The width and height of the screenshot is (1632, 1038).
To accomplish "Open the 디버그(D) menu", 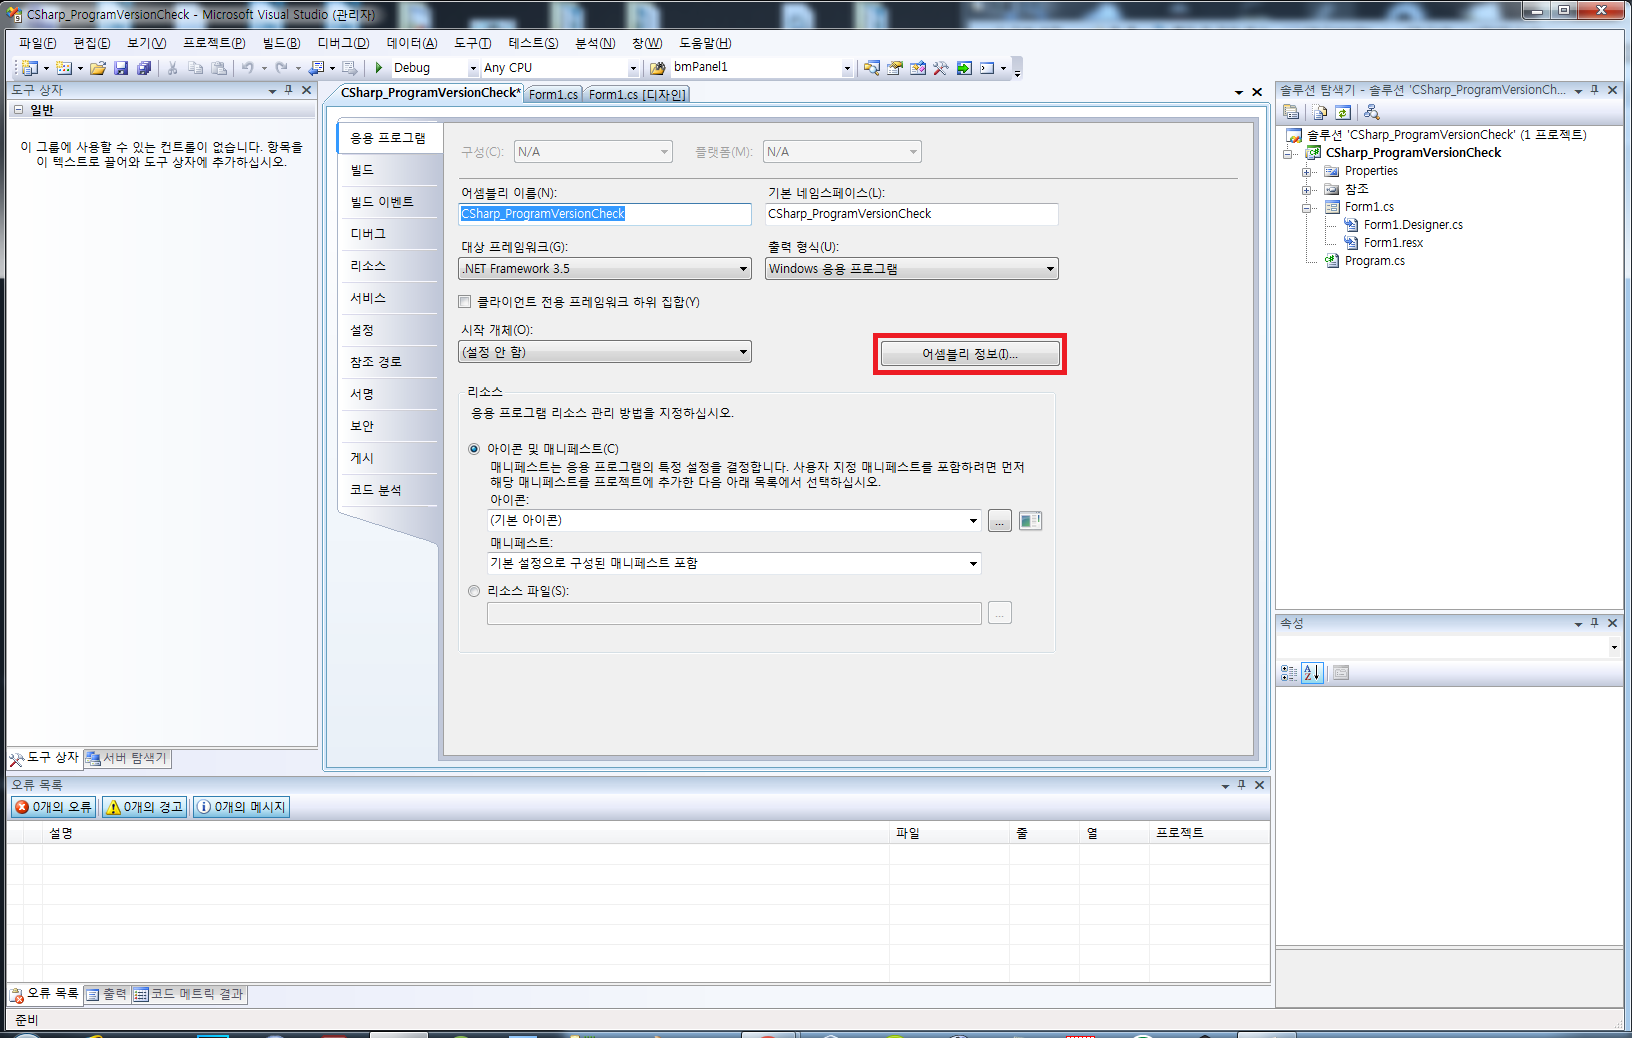I will click(343, 43).
